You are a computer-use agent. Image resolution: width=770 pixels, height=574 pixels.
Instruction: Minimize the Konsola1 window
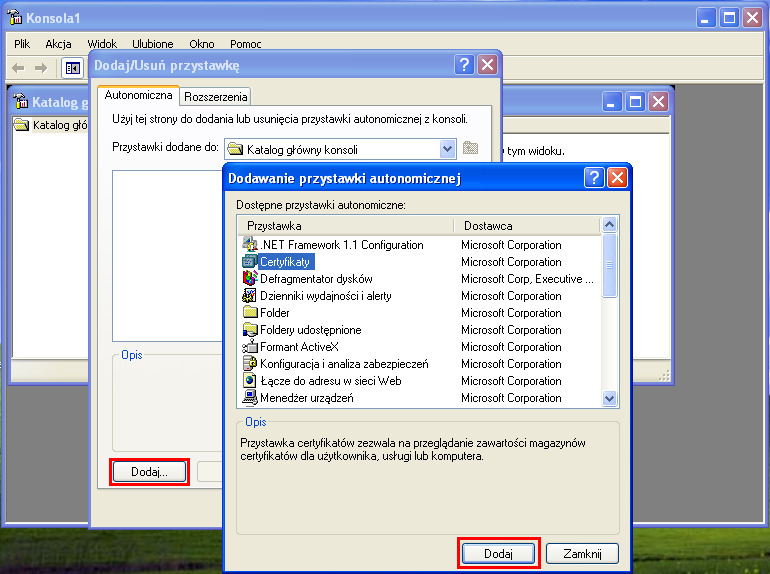coord(706,18)
